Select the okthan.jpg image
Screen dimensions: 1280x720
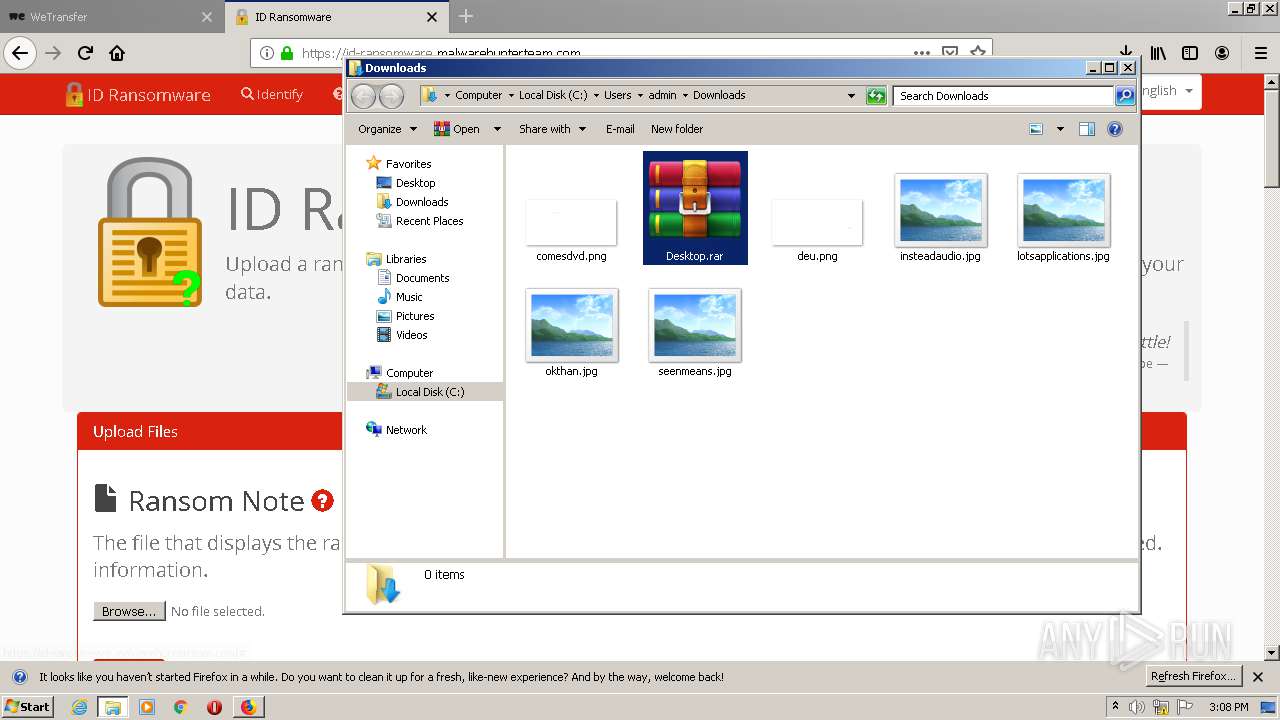point(571,333)
